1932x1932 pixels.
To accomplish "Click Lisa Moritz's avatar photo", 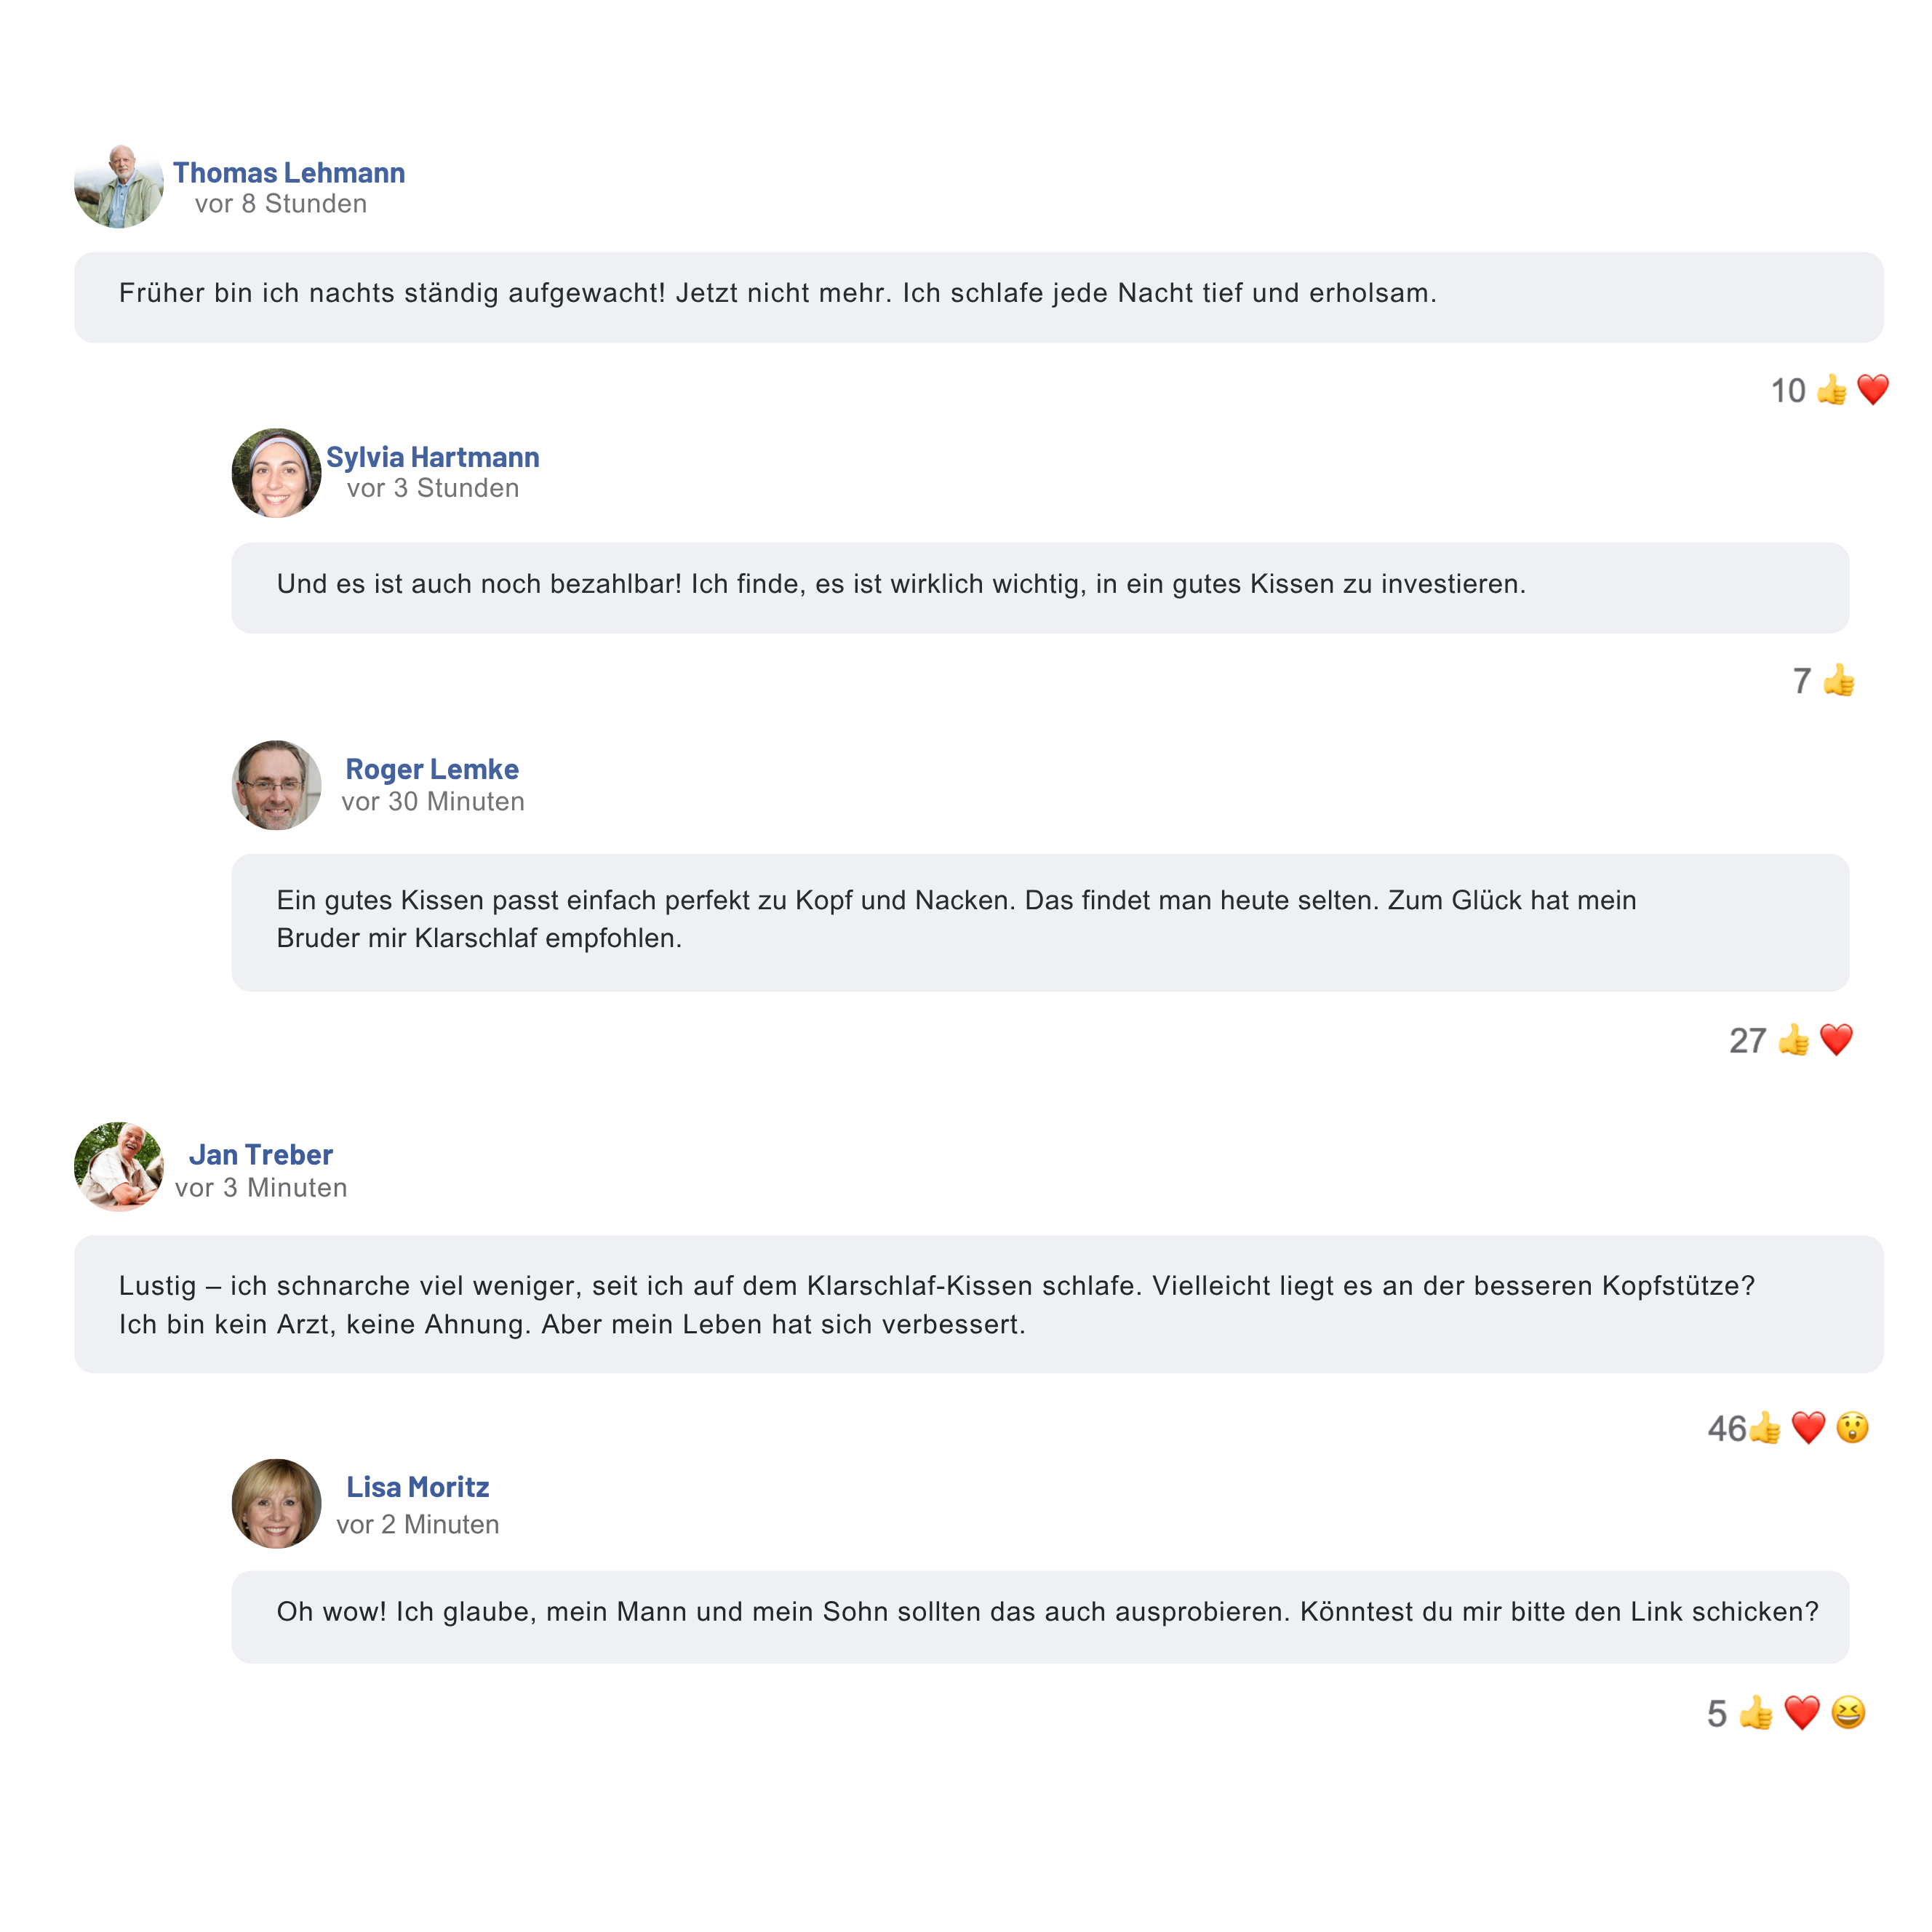I will coord(277,1503).
